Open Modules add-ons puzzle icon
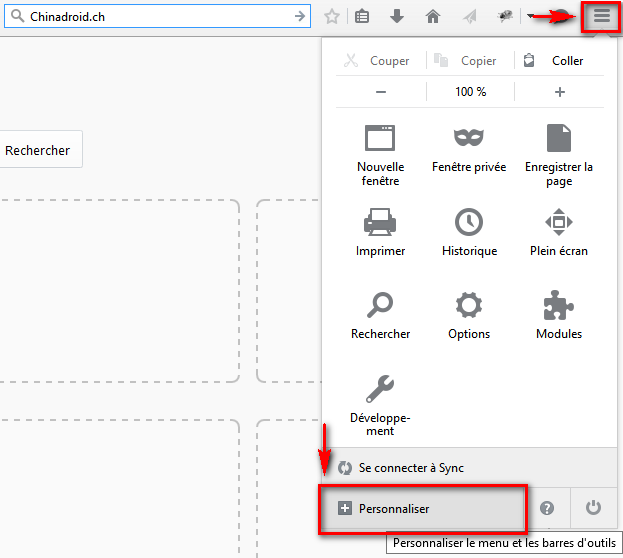The image size is (623, 558). coord(559,315)
